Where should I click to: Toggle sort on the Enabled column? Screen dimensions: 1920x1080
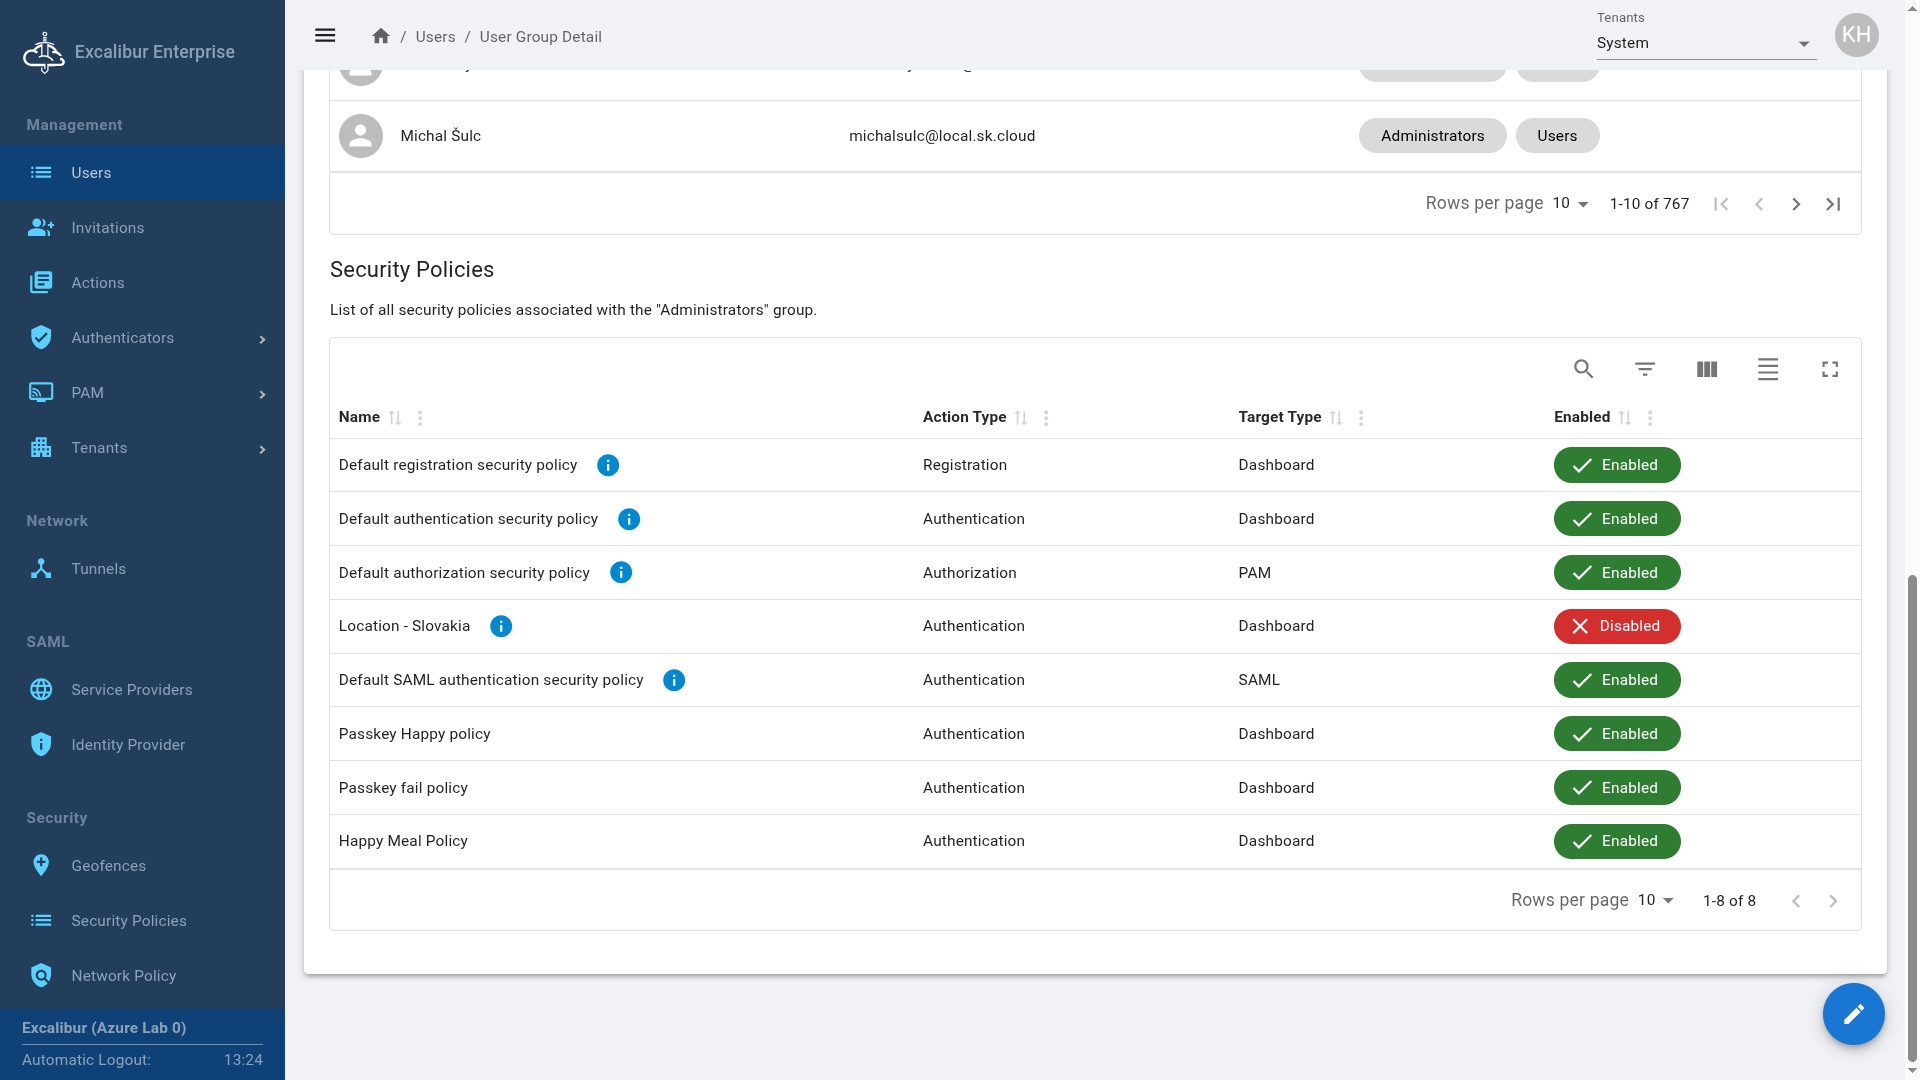(x=1625, y=418)
